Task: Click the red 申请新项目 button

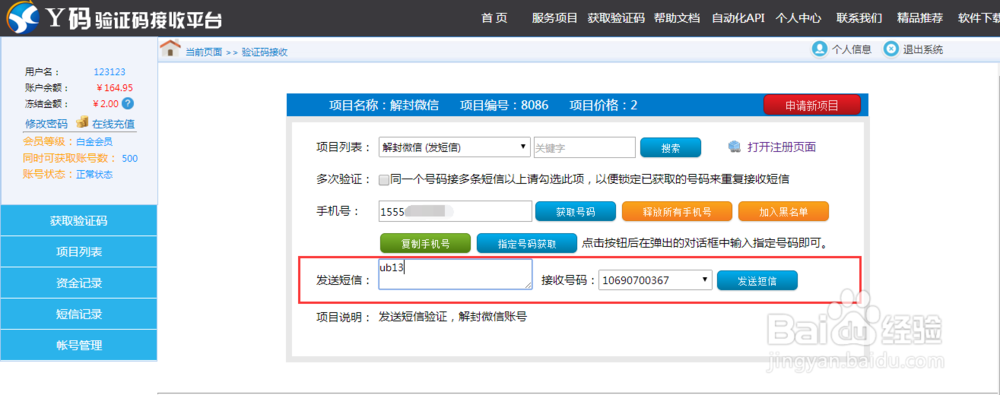Action: tap(812, 105)
